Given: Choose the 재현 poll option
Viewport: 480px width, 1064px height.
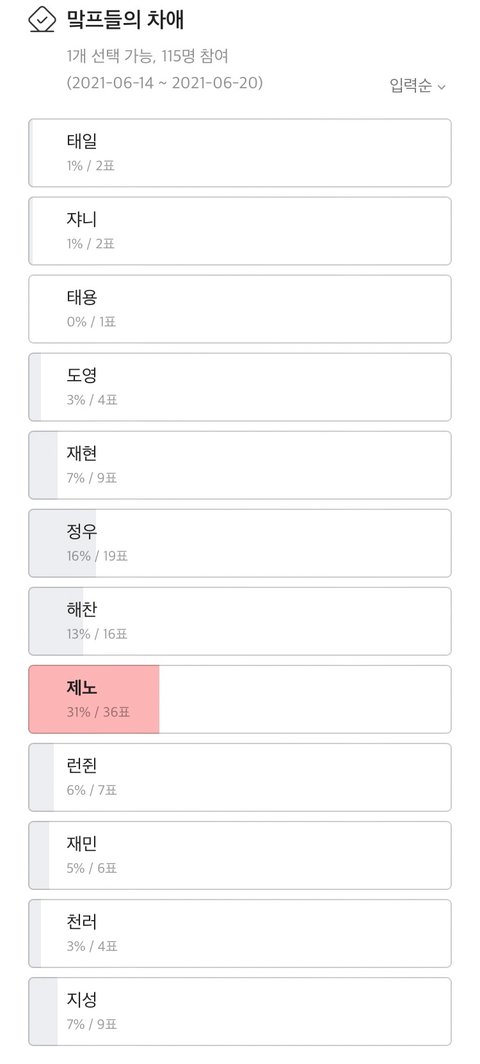Looking at the screenshot, I should [240, 465].
